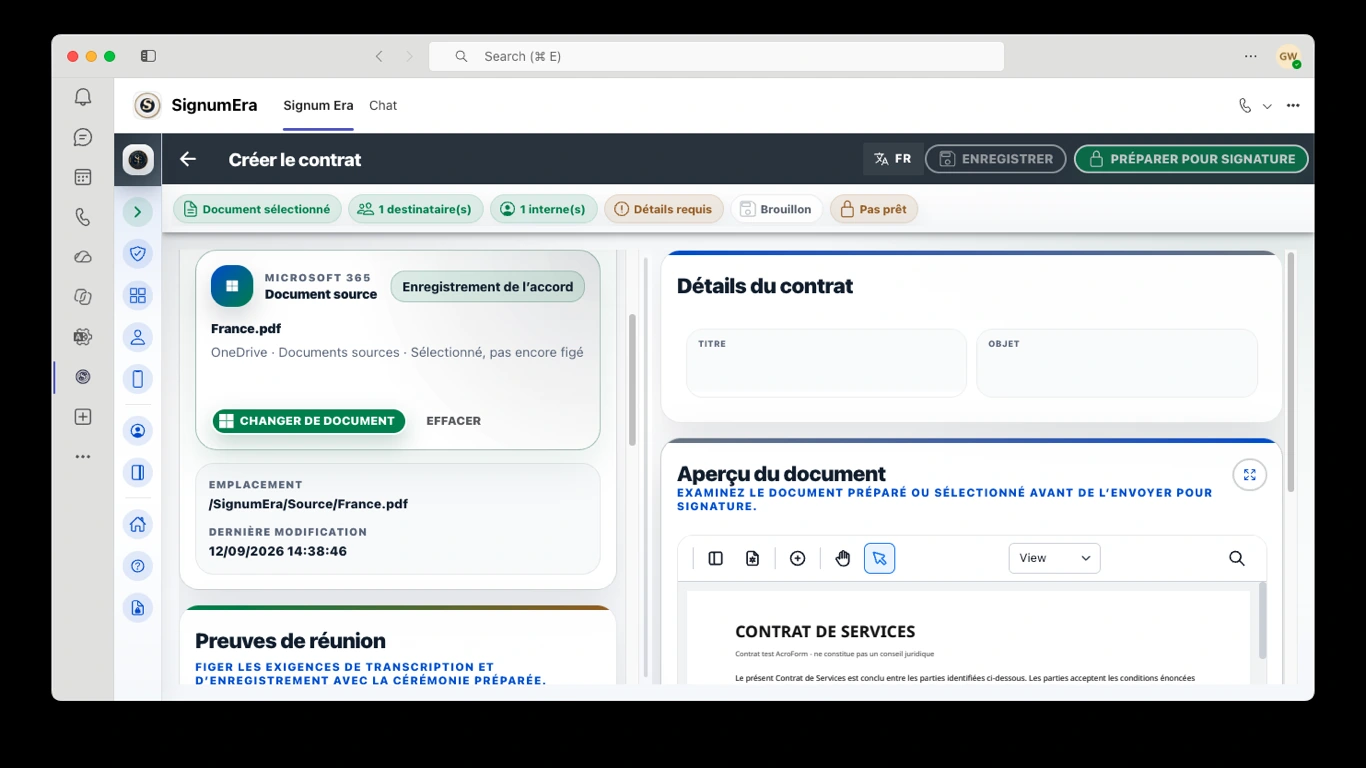Open the View dropdown in the document preview

click(1055, 558)
